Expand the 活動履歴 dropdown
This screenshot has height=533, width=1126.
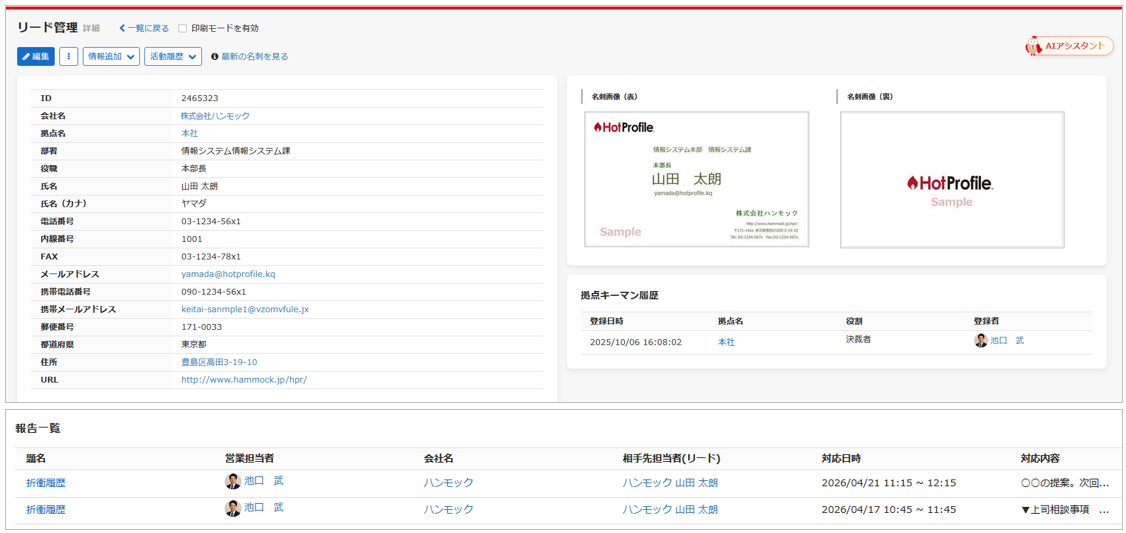[x=173, y=57]
